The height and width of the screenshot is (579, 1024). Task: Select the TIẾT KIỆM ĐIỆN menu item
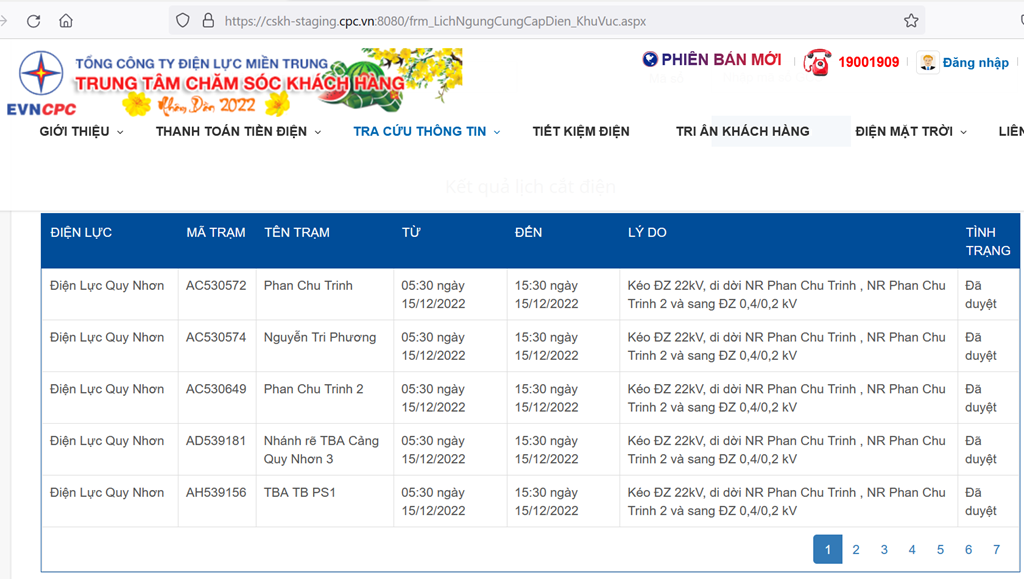[x=581, y=131]
